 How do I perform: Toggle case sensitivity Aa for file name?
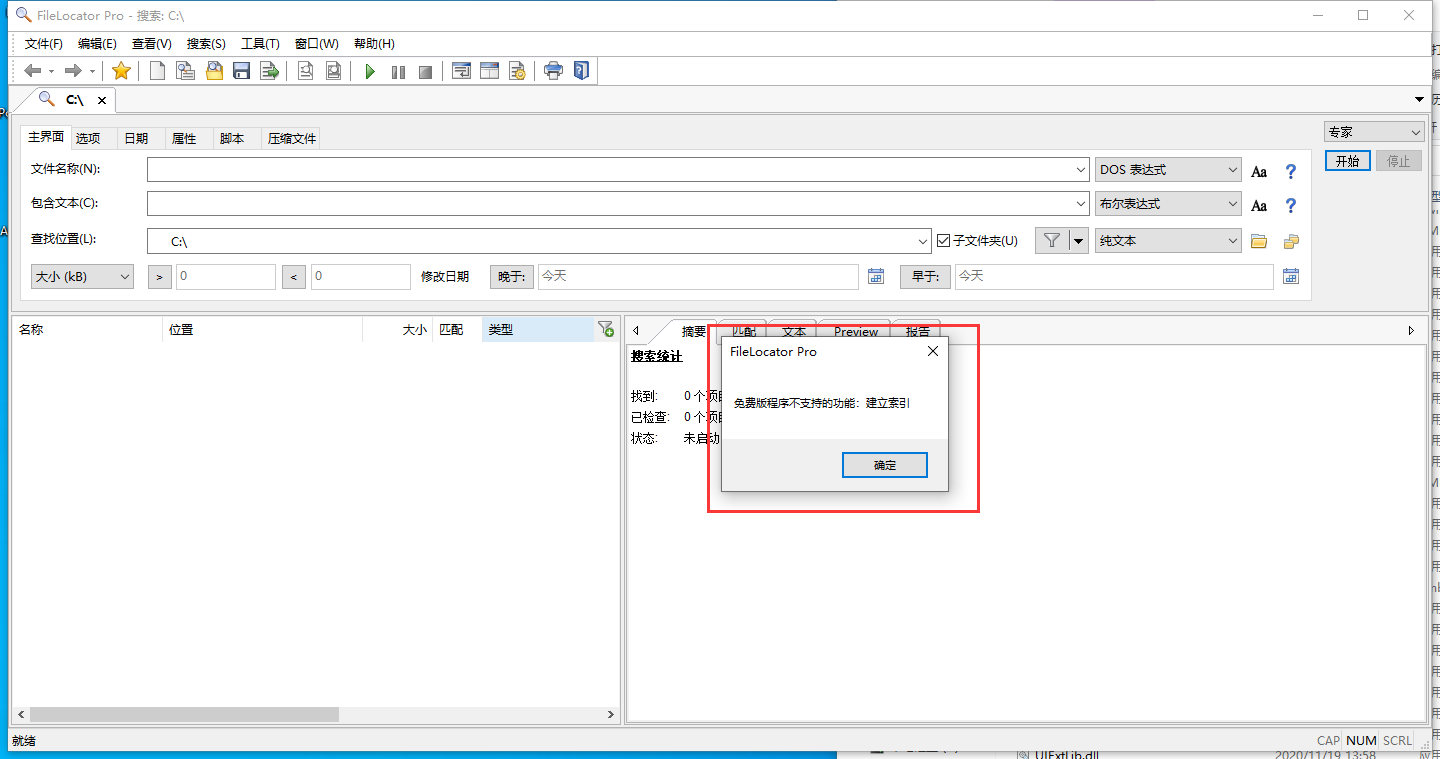pos(1259,171)
